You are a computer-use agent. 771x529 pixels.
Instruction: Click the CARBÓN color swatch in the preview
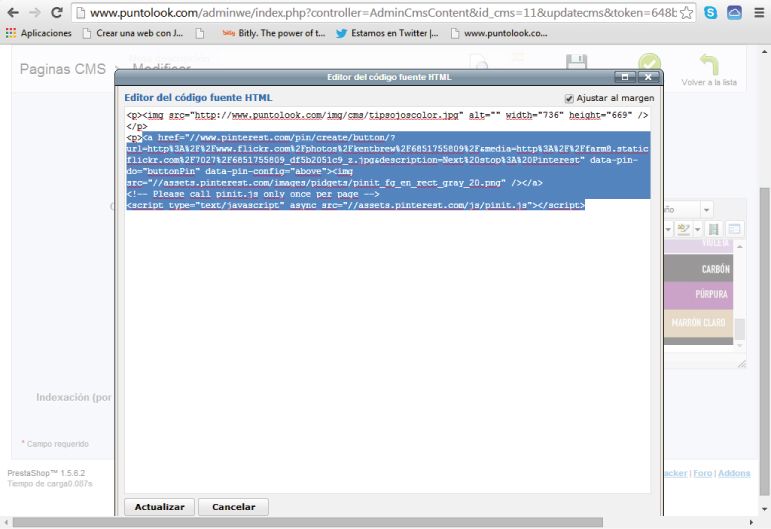(698, 268)
